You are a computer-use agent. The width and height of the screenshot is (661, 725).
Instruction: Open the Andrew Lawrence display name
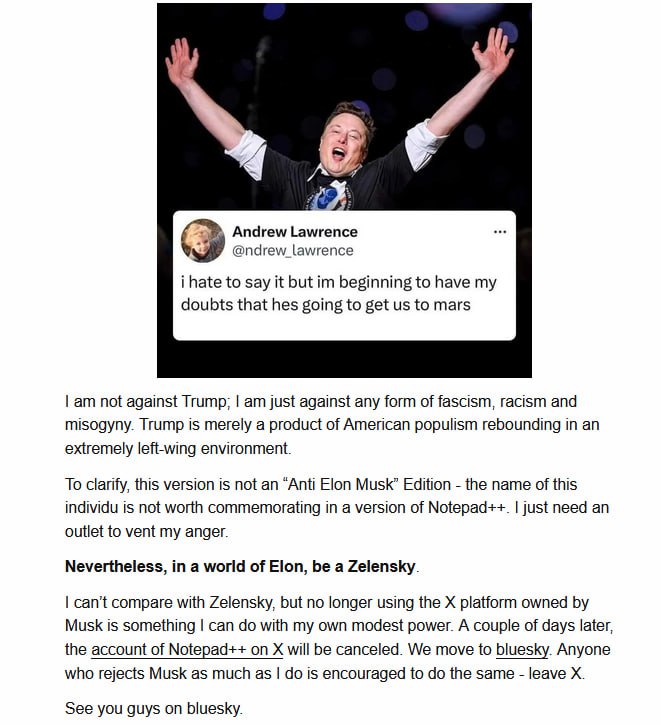pos(294,232)
